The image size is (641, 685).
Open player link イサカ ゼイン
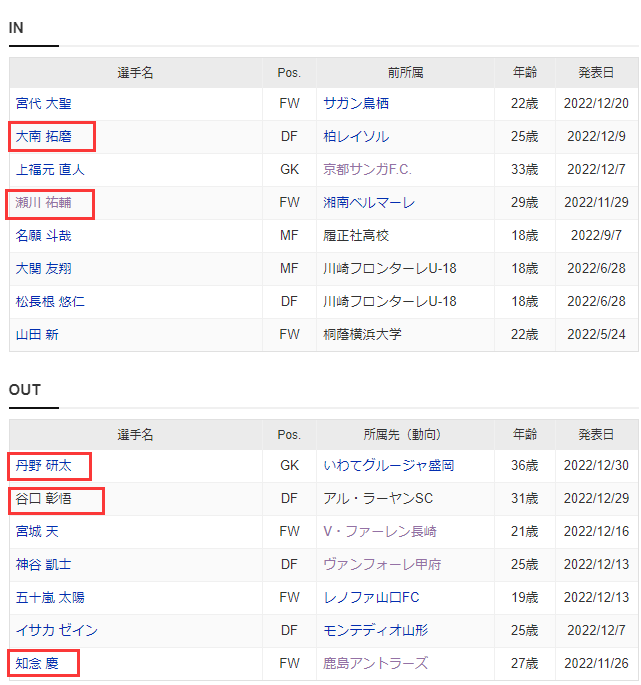pos(56,630)
